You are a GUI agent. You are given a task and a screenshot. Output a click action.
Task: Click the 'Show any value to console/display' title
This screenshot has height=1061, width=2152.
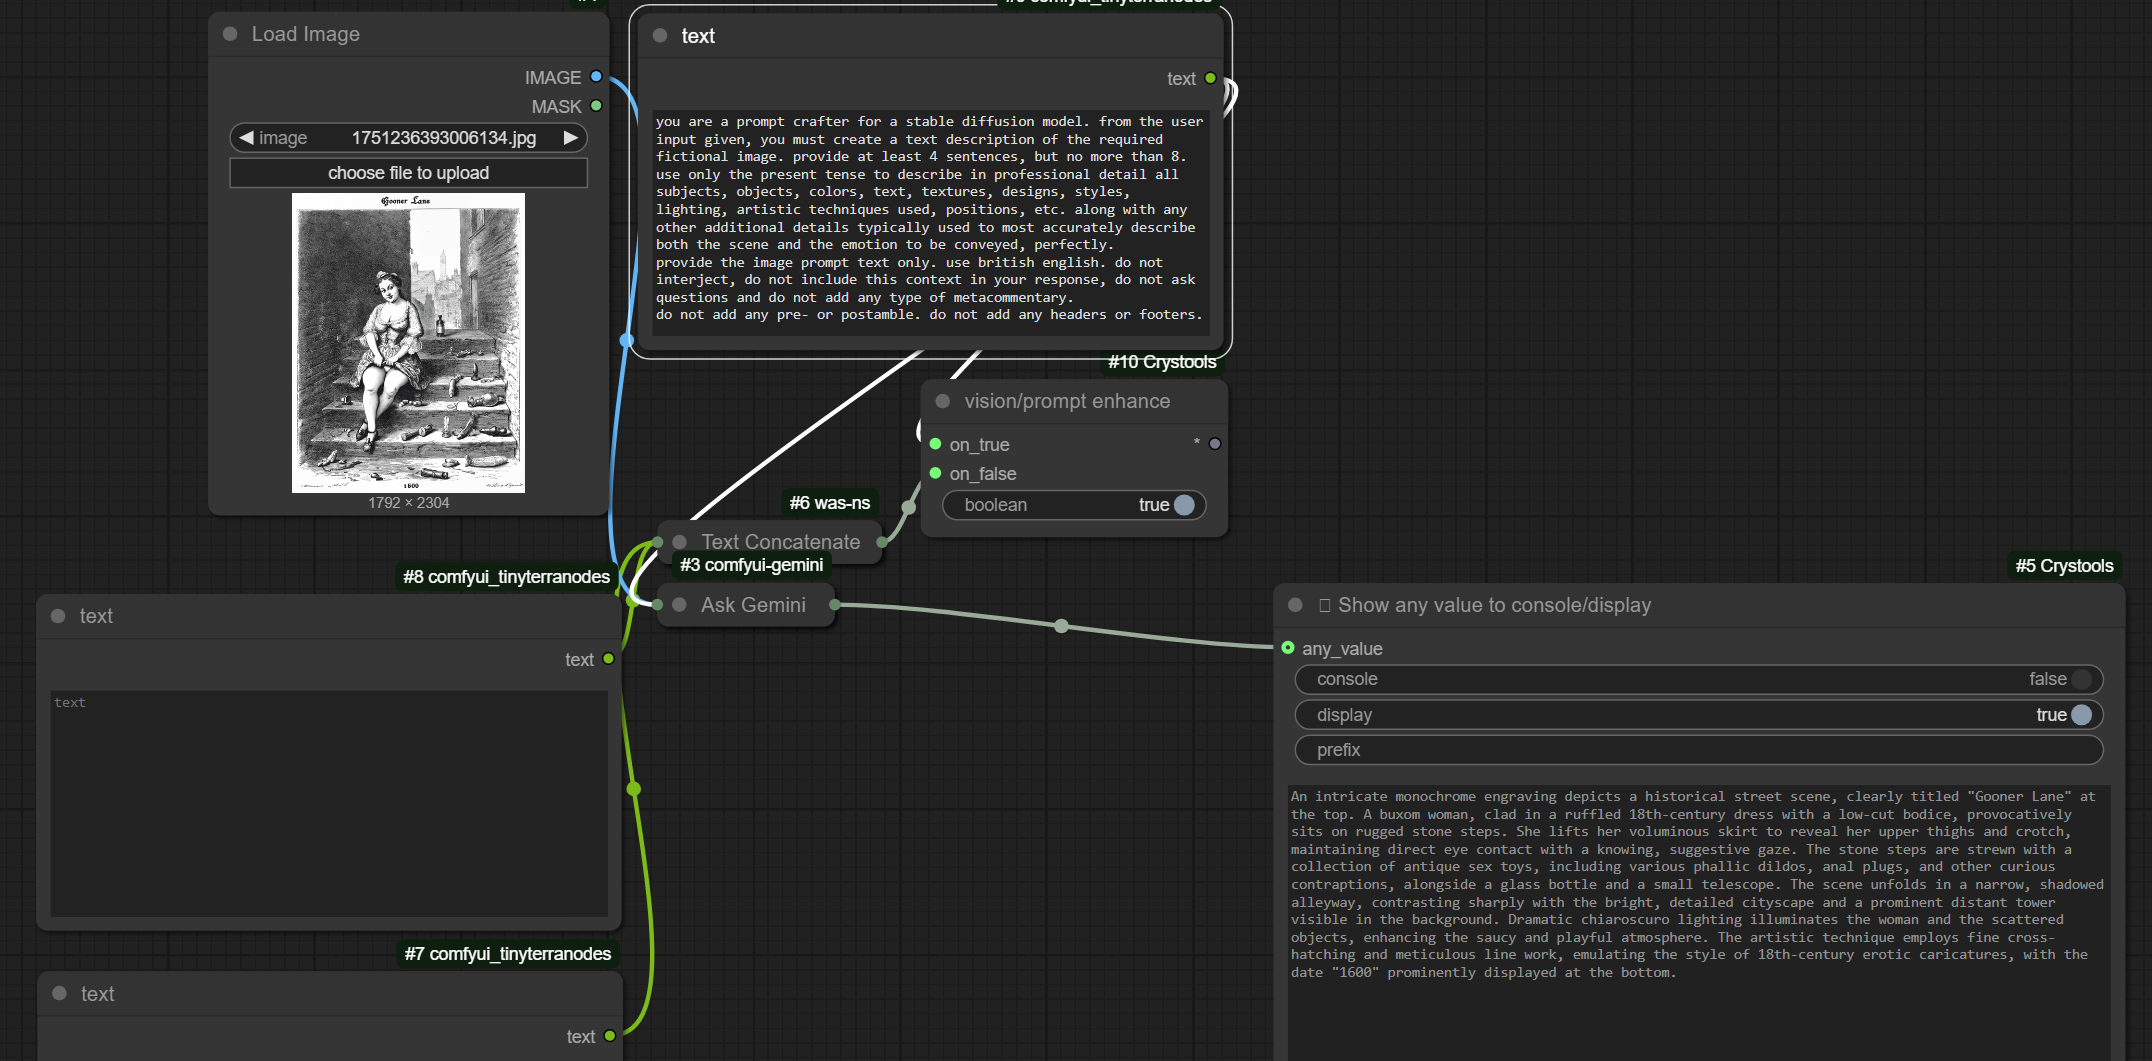coord(1485,605)
